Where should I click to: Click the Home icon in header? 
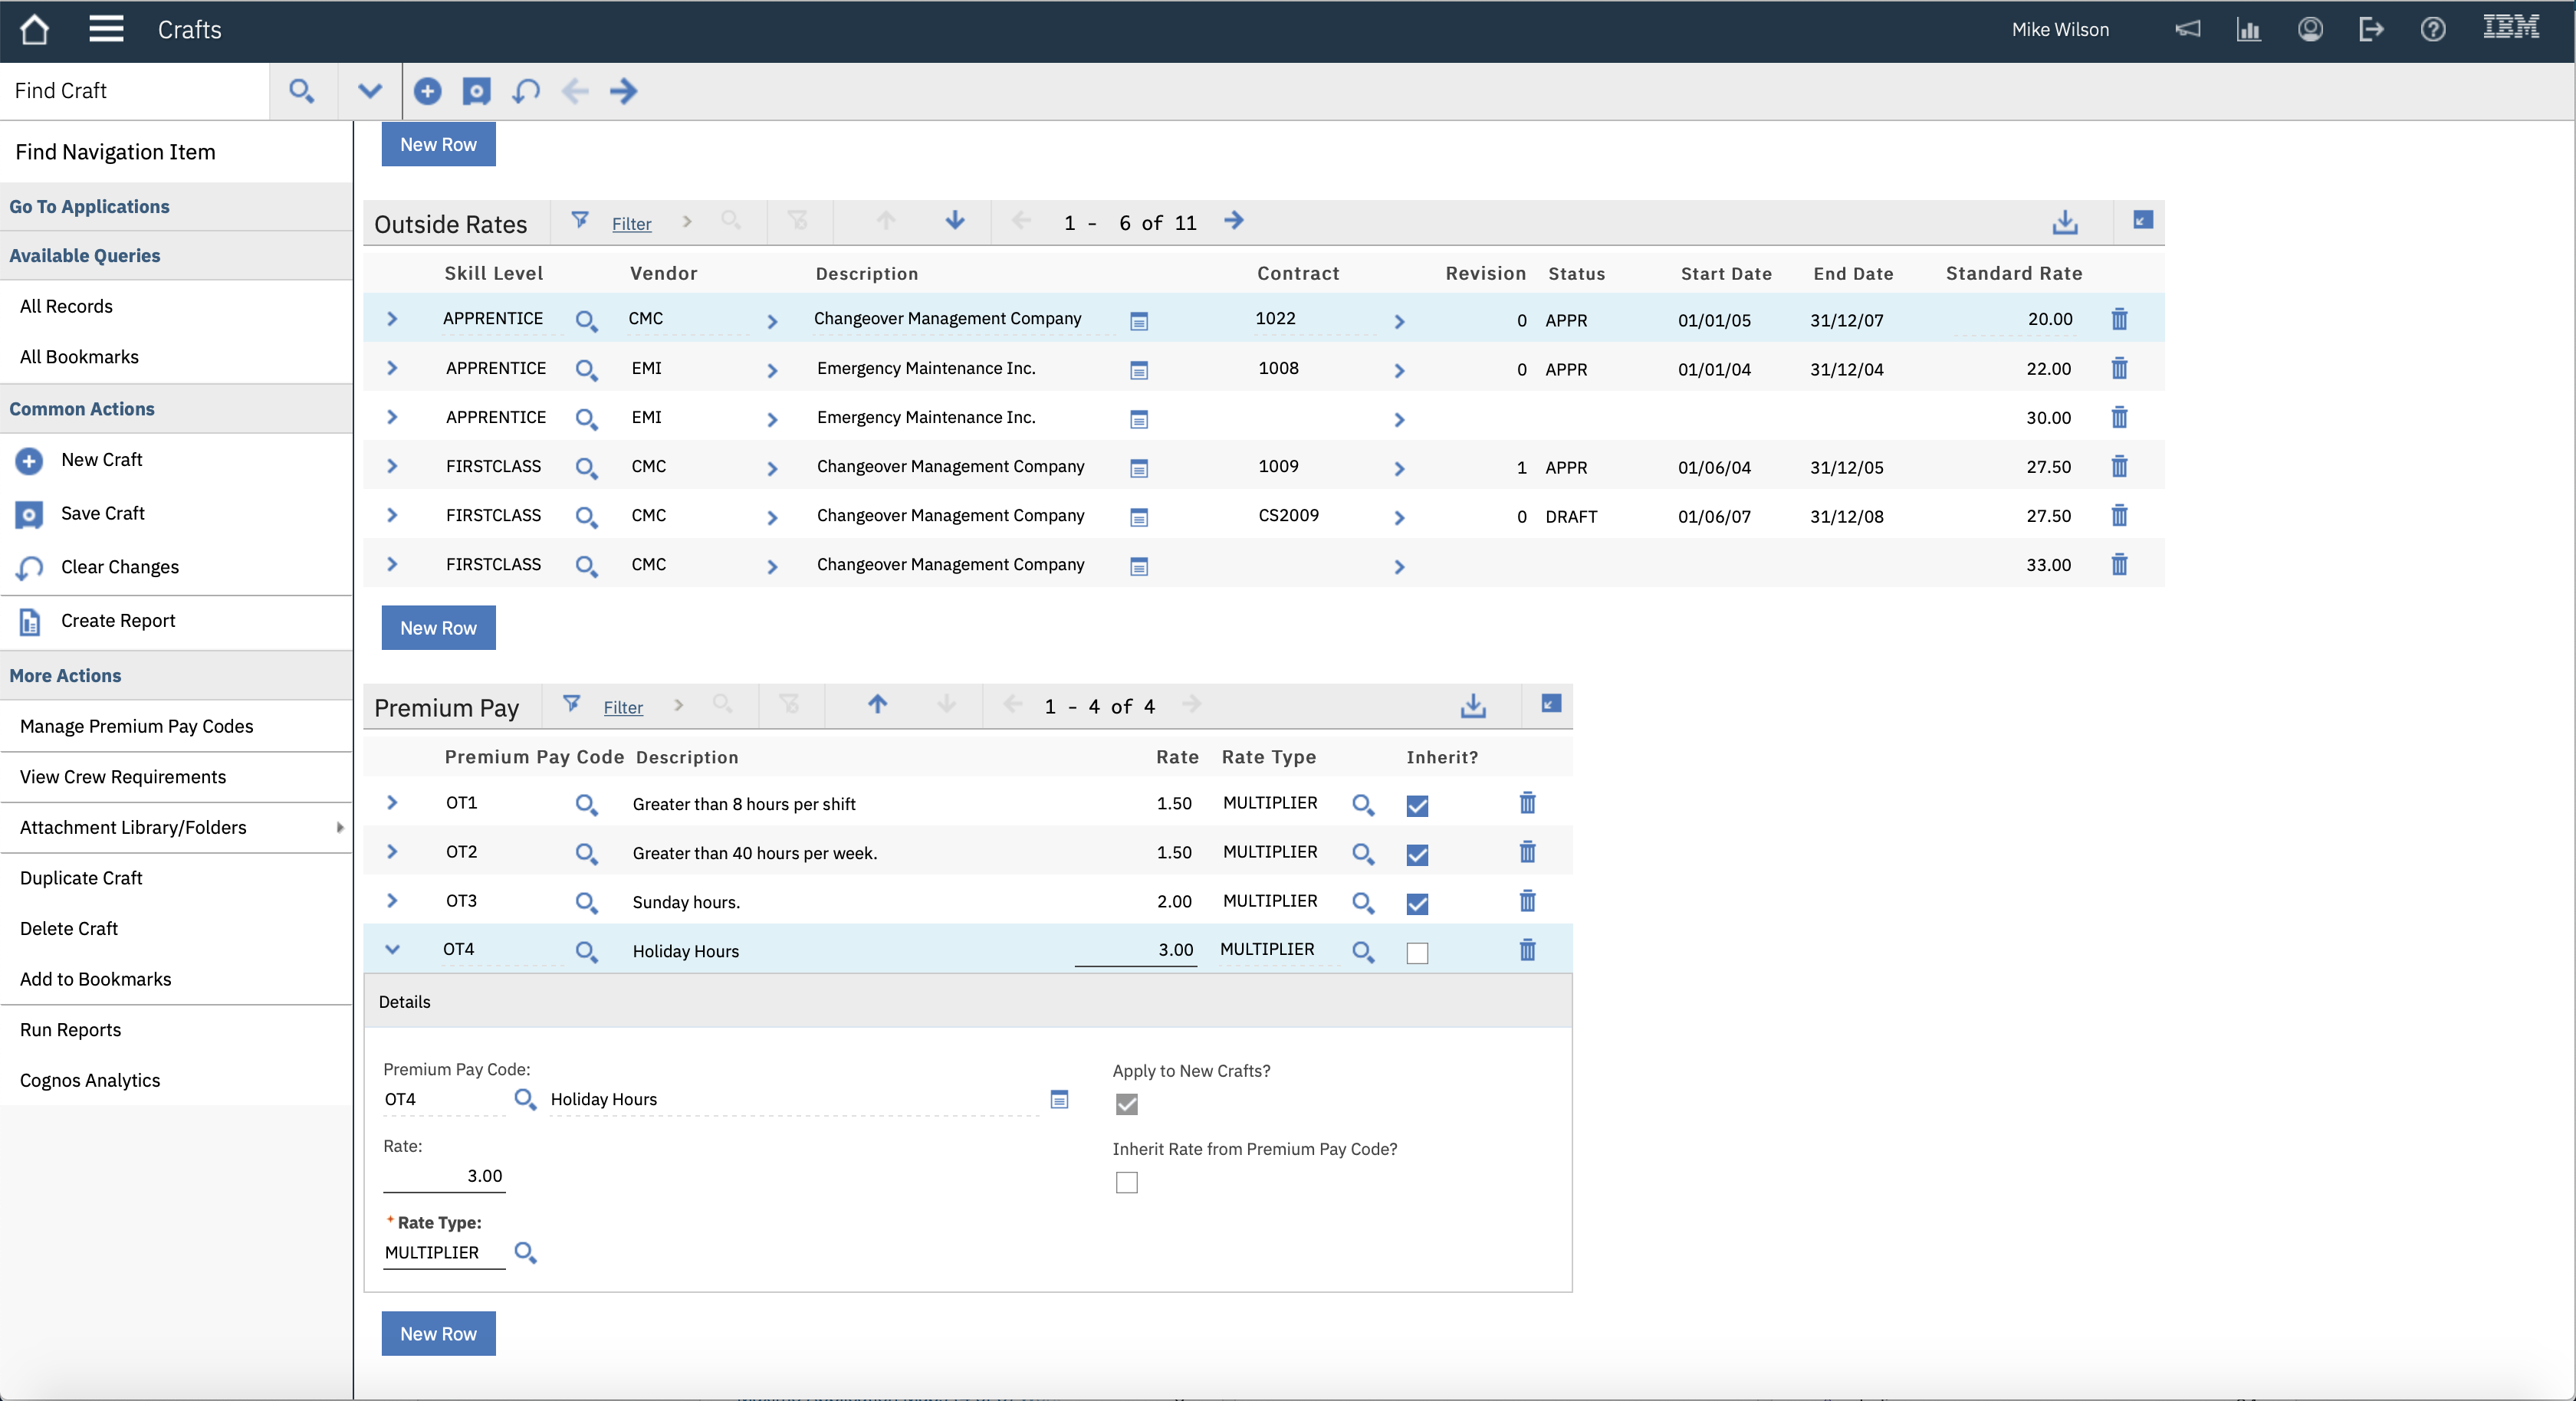pyautogui.click(x=34, y=29)
